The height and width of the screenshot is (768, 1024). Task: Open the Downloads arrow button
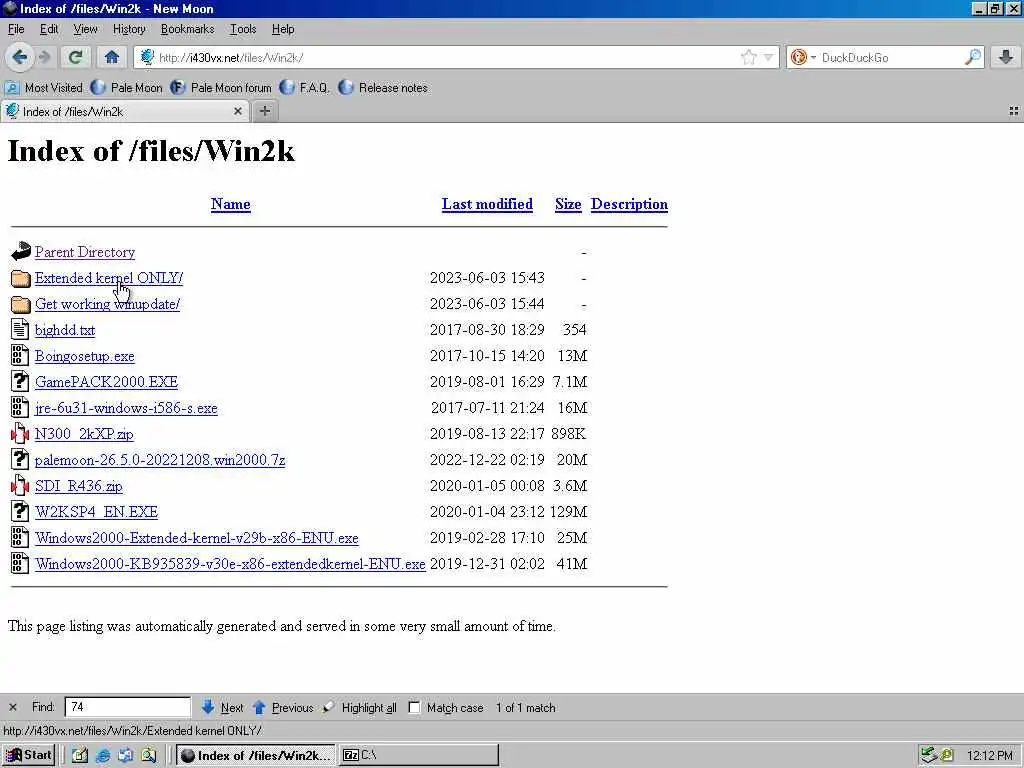tap(1006, 57)
